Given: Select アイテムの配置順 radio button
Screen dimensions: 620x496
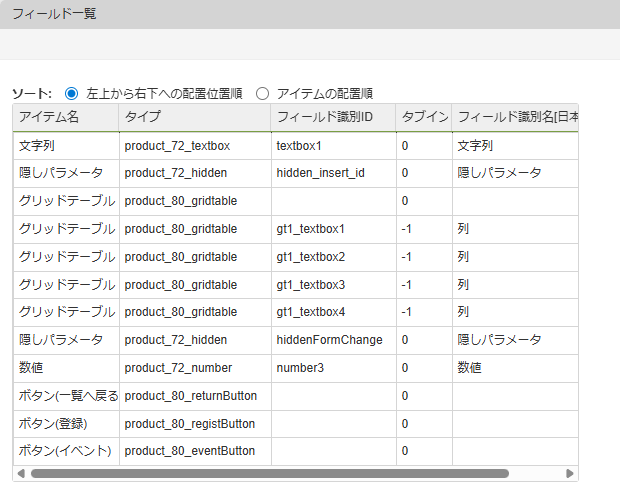Looking at the screenshot, I should (x=263, y=93).
